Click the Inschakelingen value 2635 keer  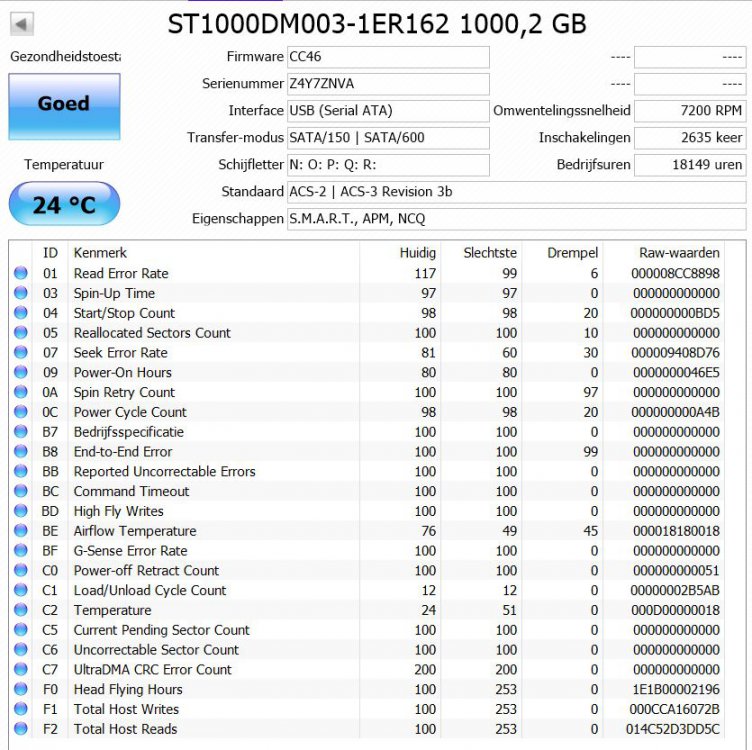point(690,138)
